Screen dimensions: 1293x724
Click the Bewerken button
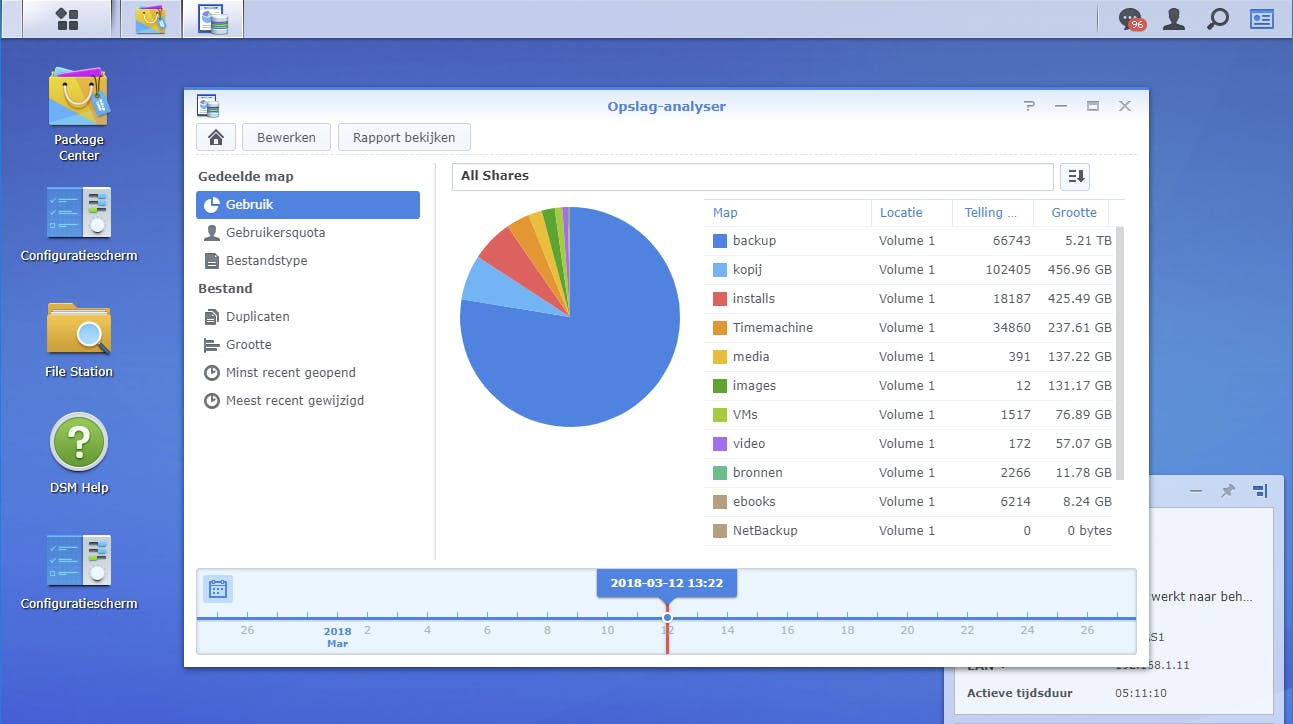point(286,137)
